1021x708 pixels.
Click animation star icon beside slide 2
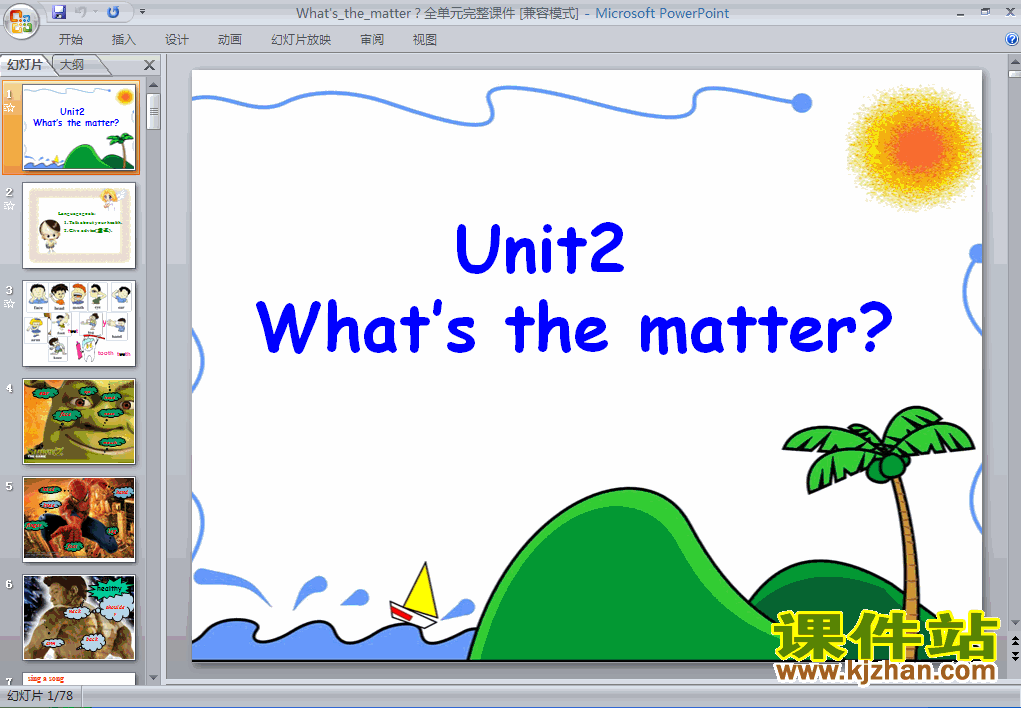[10, 206]
